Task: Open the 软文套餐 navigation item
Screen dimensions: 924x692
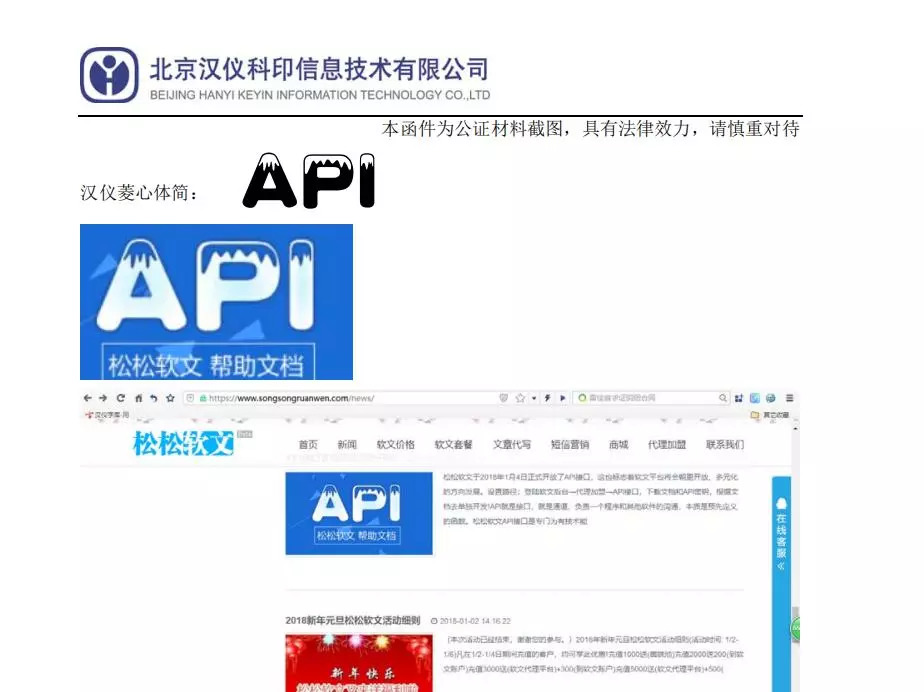Action: pyautogui.click(x=454, y=444)
